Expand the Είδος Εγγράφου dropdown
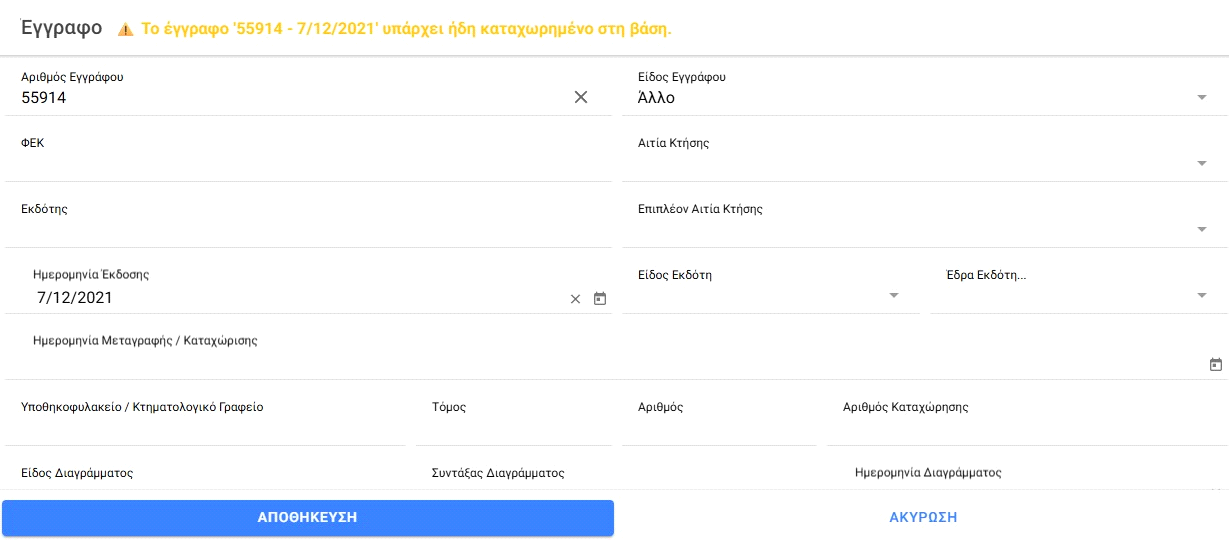Viewport: 1229px width, 540px height. (x=1201, y=98)
